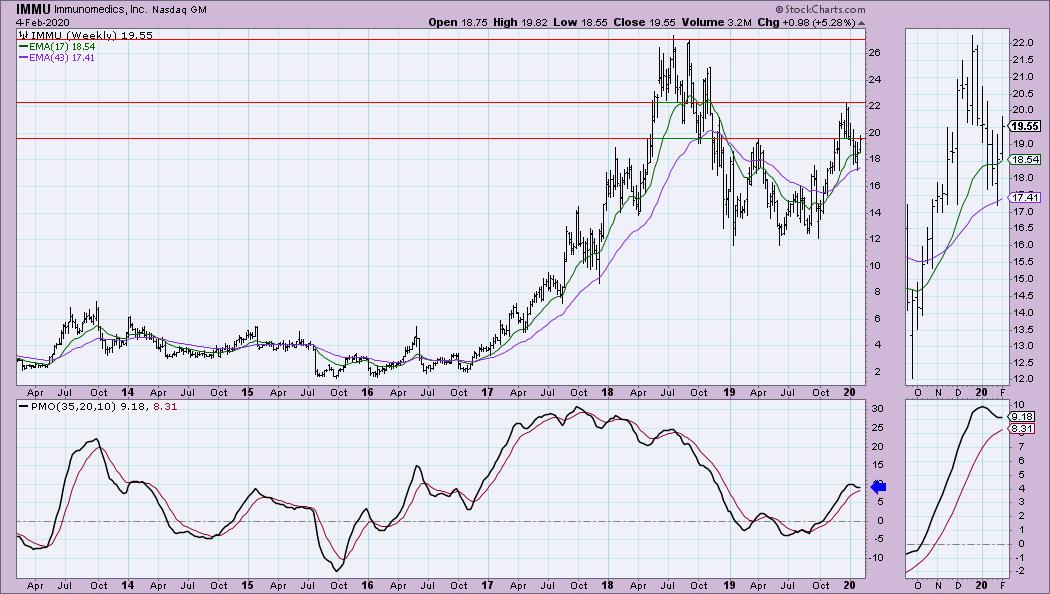Screen dimensions: 1050x594
Task: Click the StockCharts.com copyright label
Action: click(x=820, y=9)
